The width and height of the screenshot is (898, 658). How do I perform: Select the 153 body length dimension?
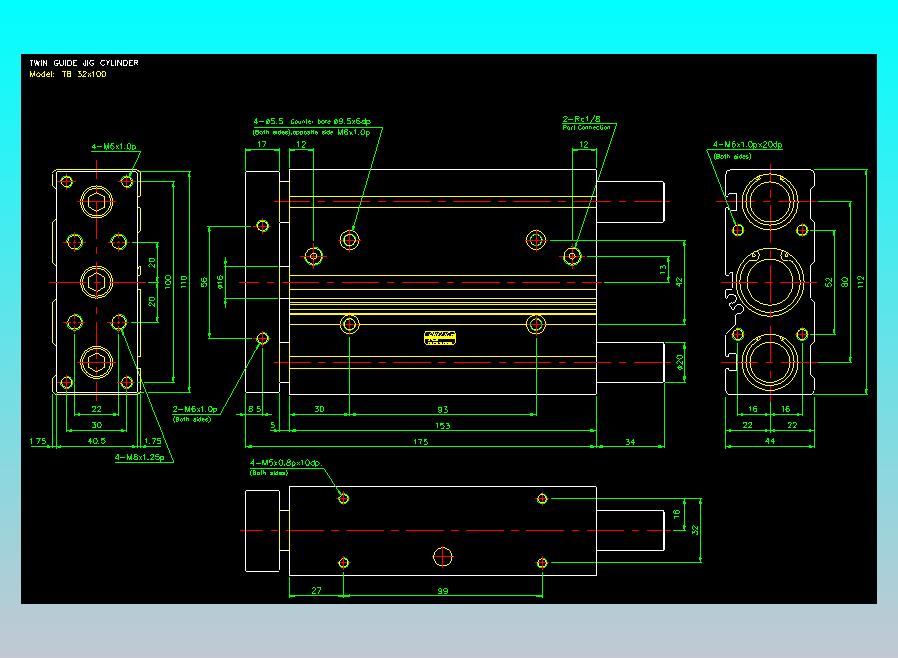click(x=443, y=425)
